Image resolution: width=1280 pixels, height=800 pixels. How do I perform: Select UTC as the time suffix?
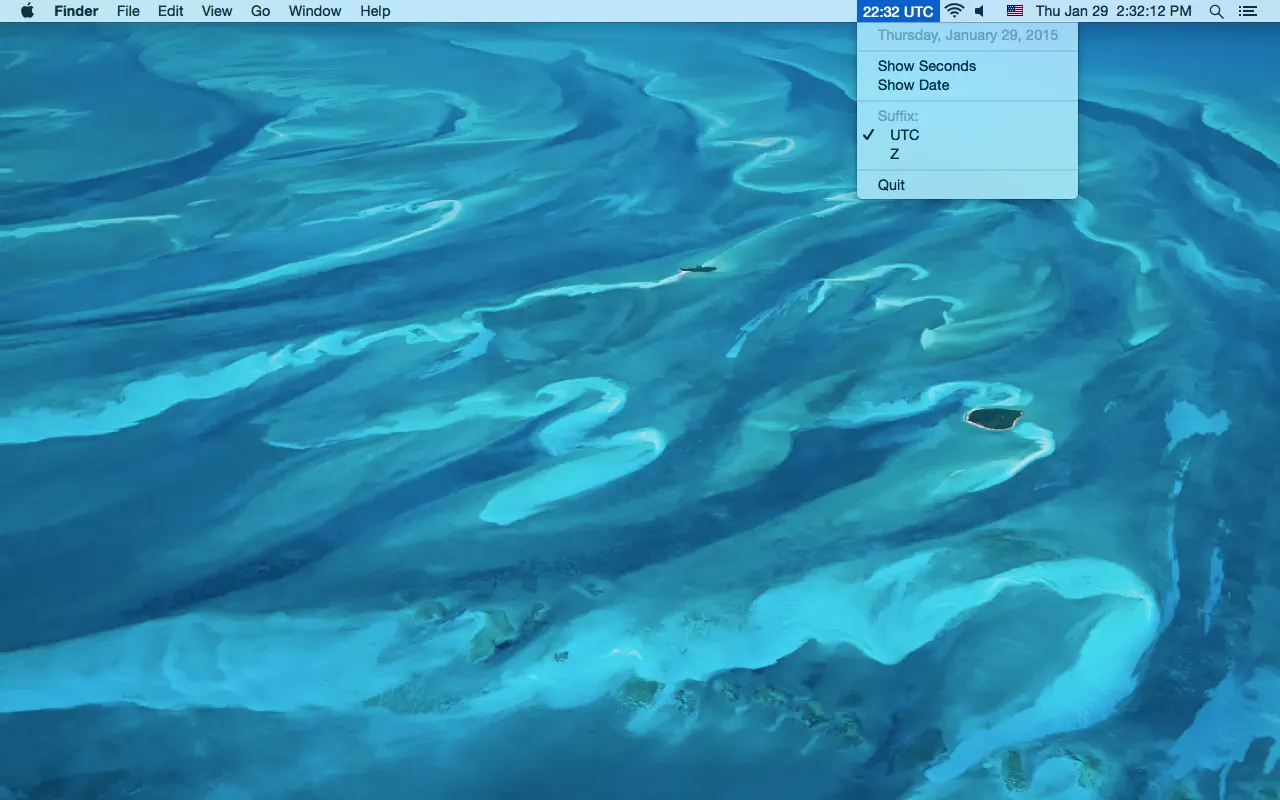[904, 134]
